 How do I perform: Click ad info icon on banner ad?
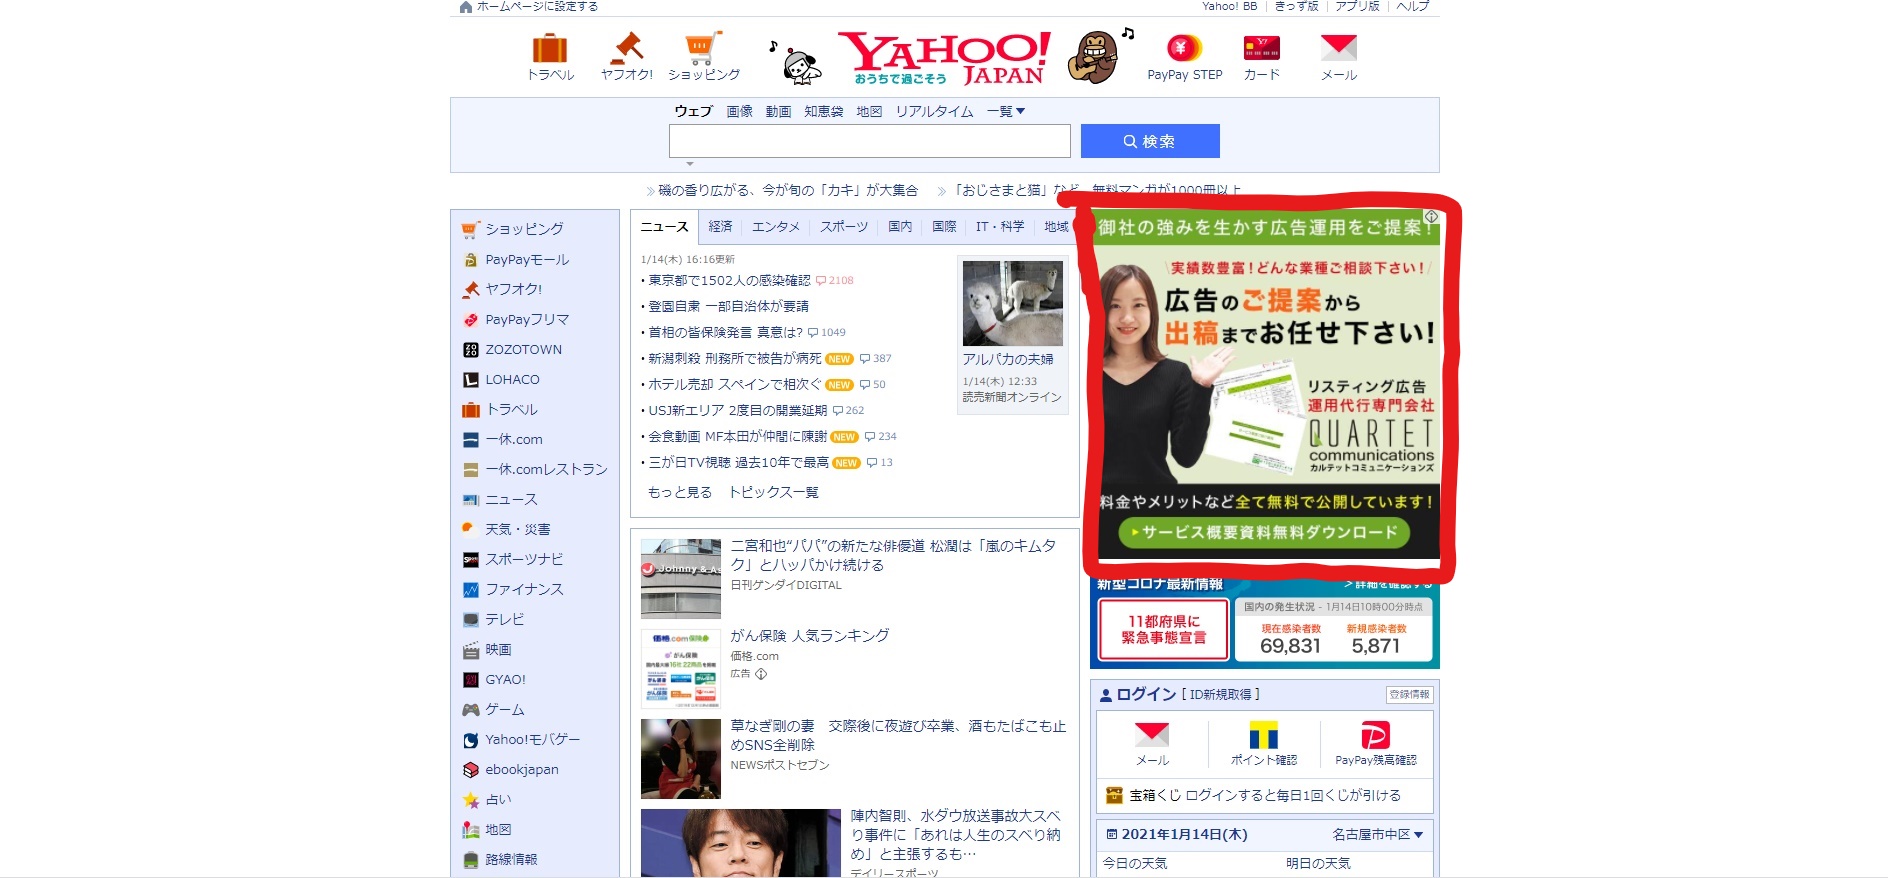point(1431,217)
